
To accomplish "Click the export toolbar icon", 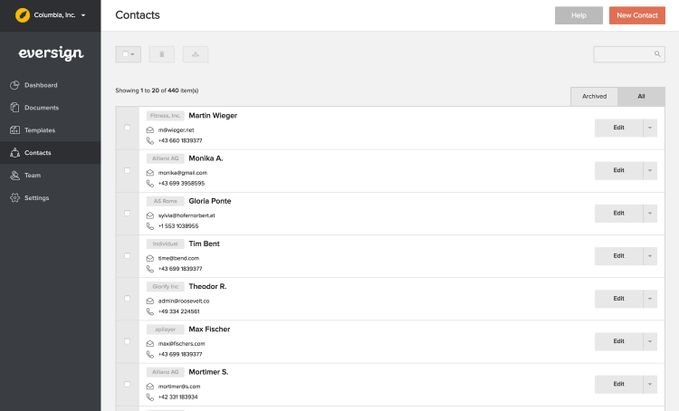I will point(195,54).
